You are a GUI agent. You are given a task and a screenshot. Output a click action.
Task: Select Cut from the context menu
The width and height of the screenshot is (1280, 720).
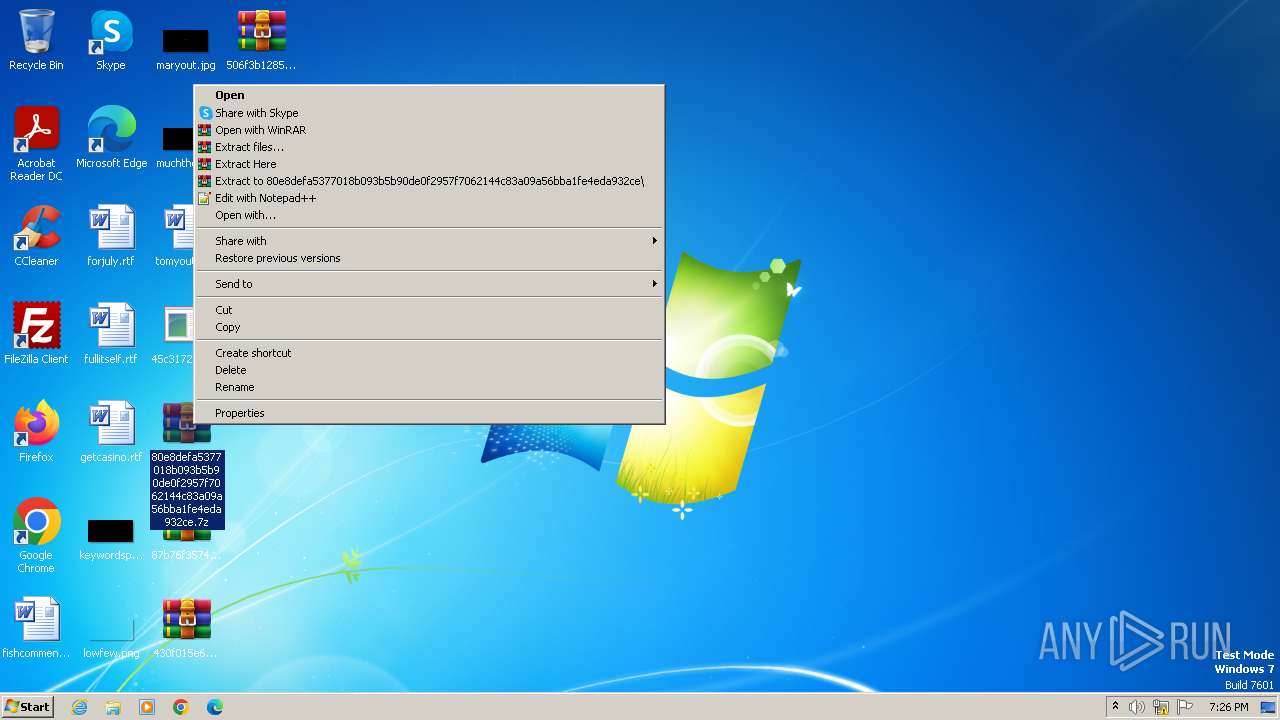tap(429, 310)
